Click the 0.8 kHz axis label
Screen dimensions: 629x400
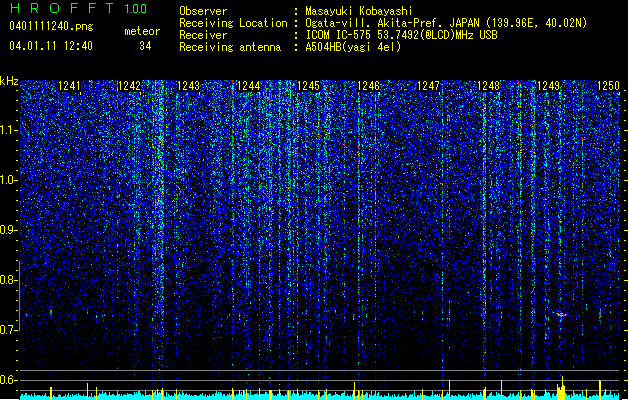click(x=9, y=280)
